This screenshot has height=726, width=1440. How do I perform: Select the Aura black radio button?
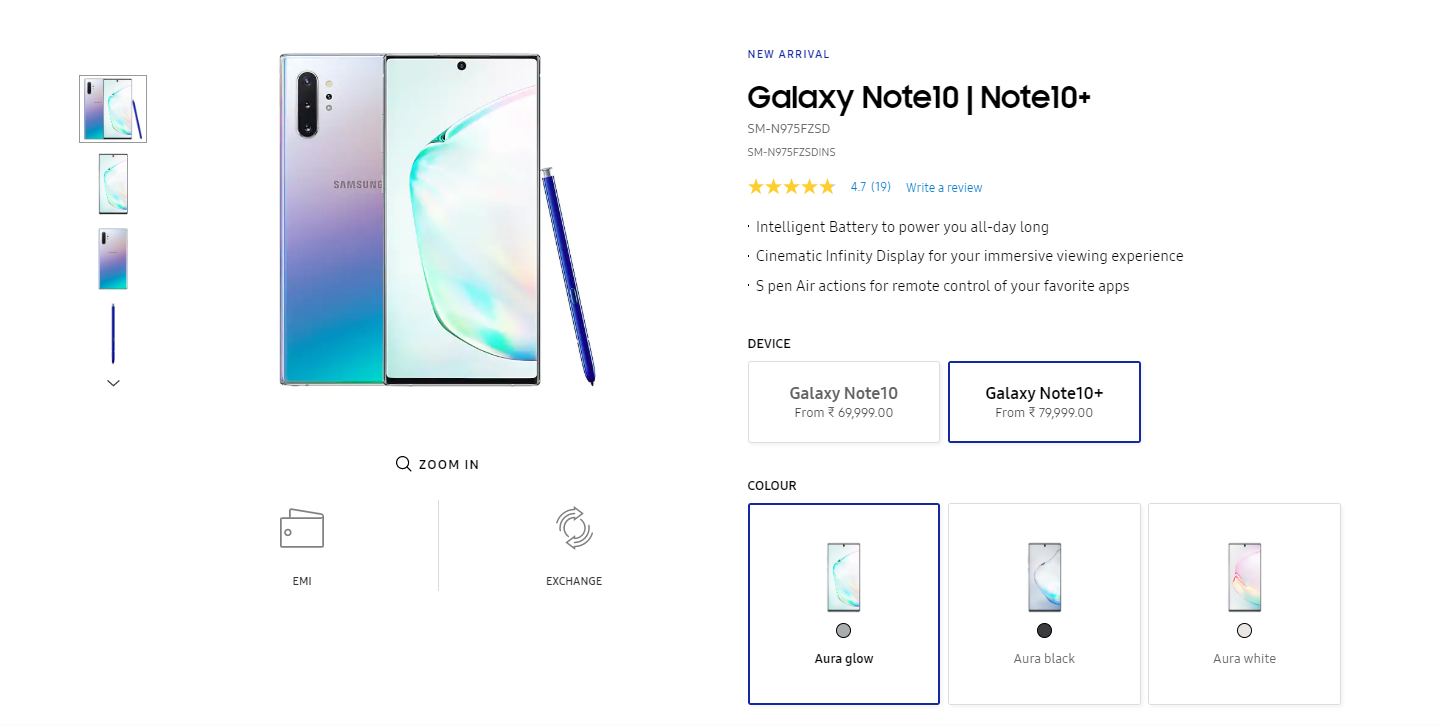(1044, 630)
